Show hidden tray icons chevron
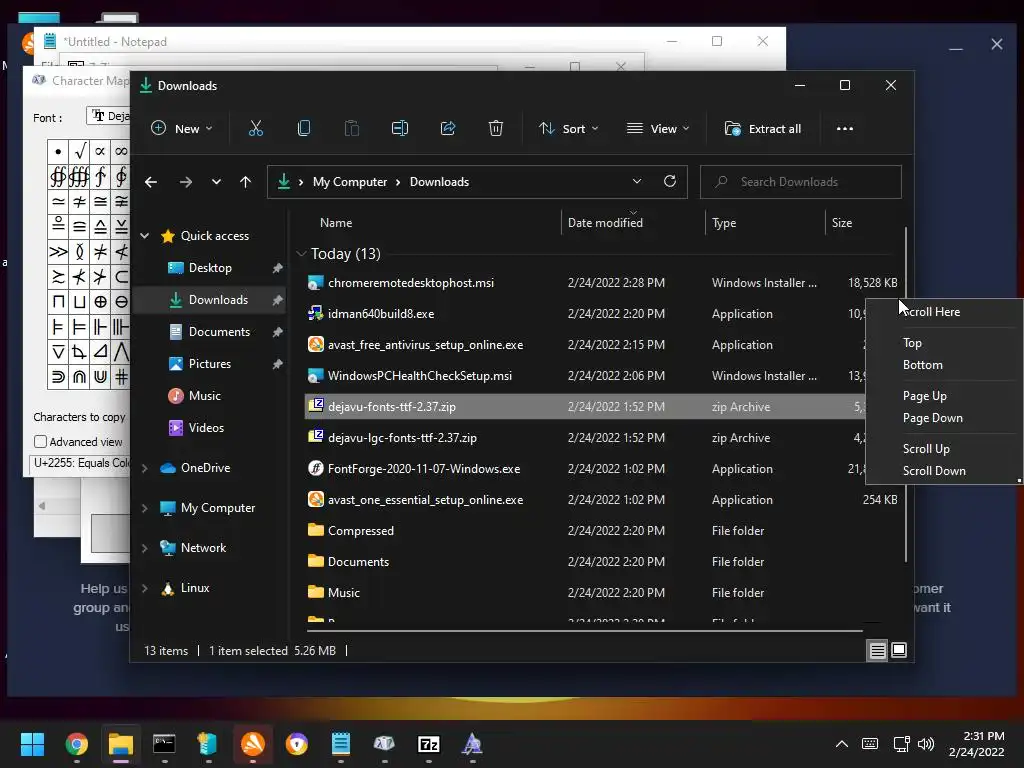The width and height of the screenshot is (1024, 768). coord(842,744)
